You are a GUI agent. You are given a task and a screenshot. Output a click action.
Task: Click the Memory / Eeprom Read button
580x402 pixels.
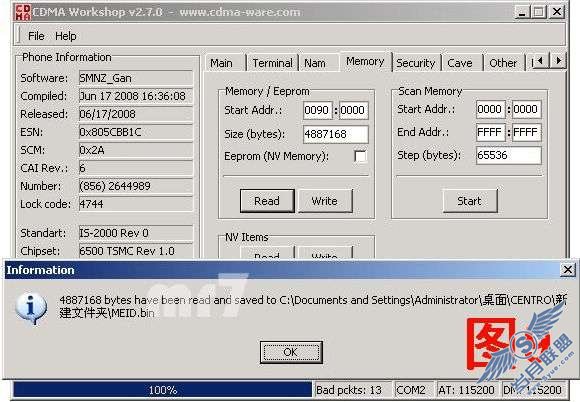click(x=267, y=201)
